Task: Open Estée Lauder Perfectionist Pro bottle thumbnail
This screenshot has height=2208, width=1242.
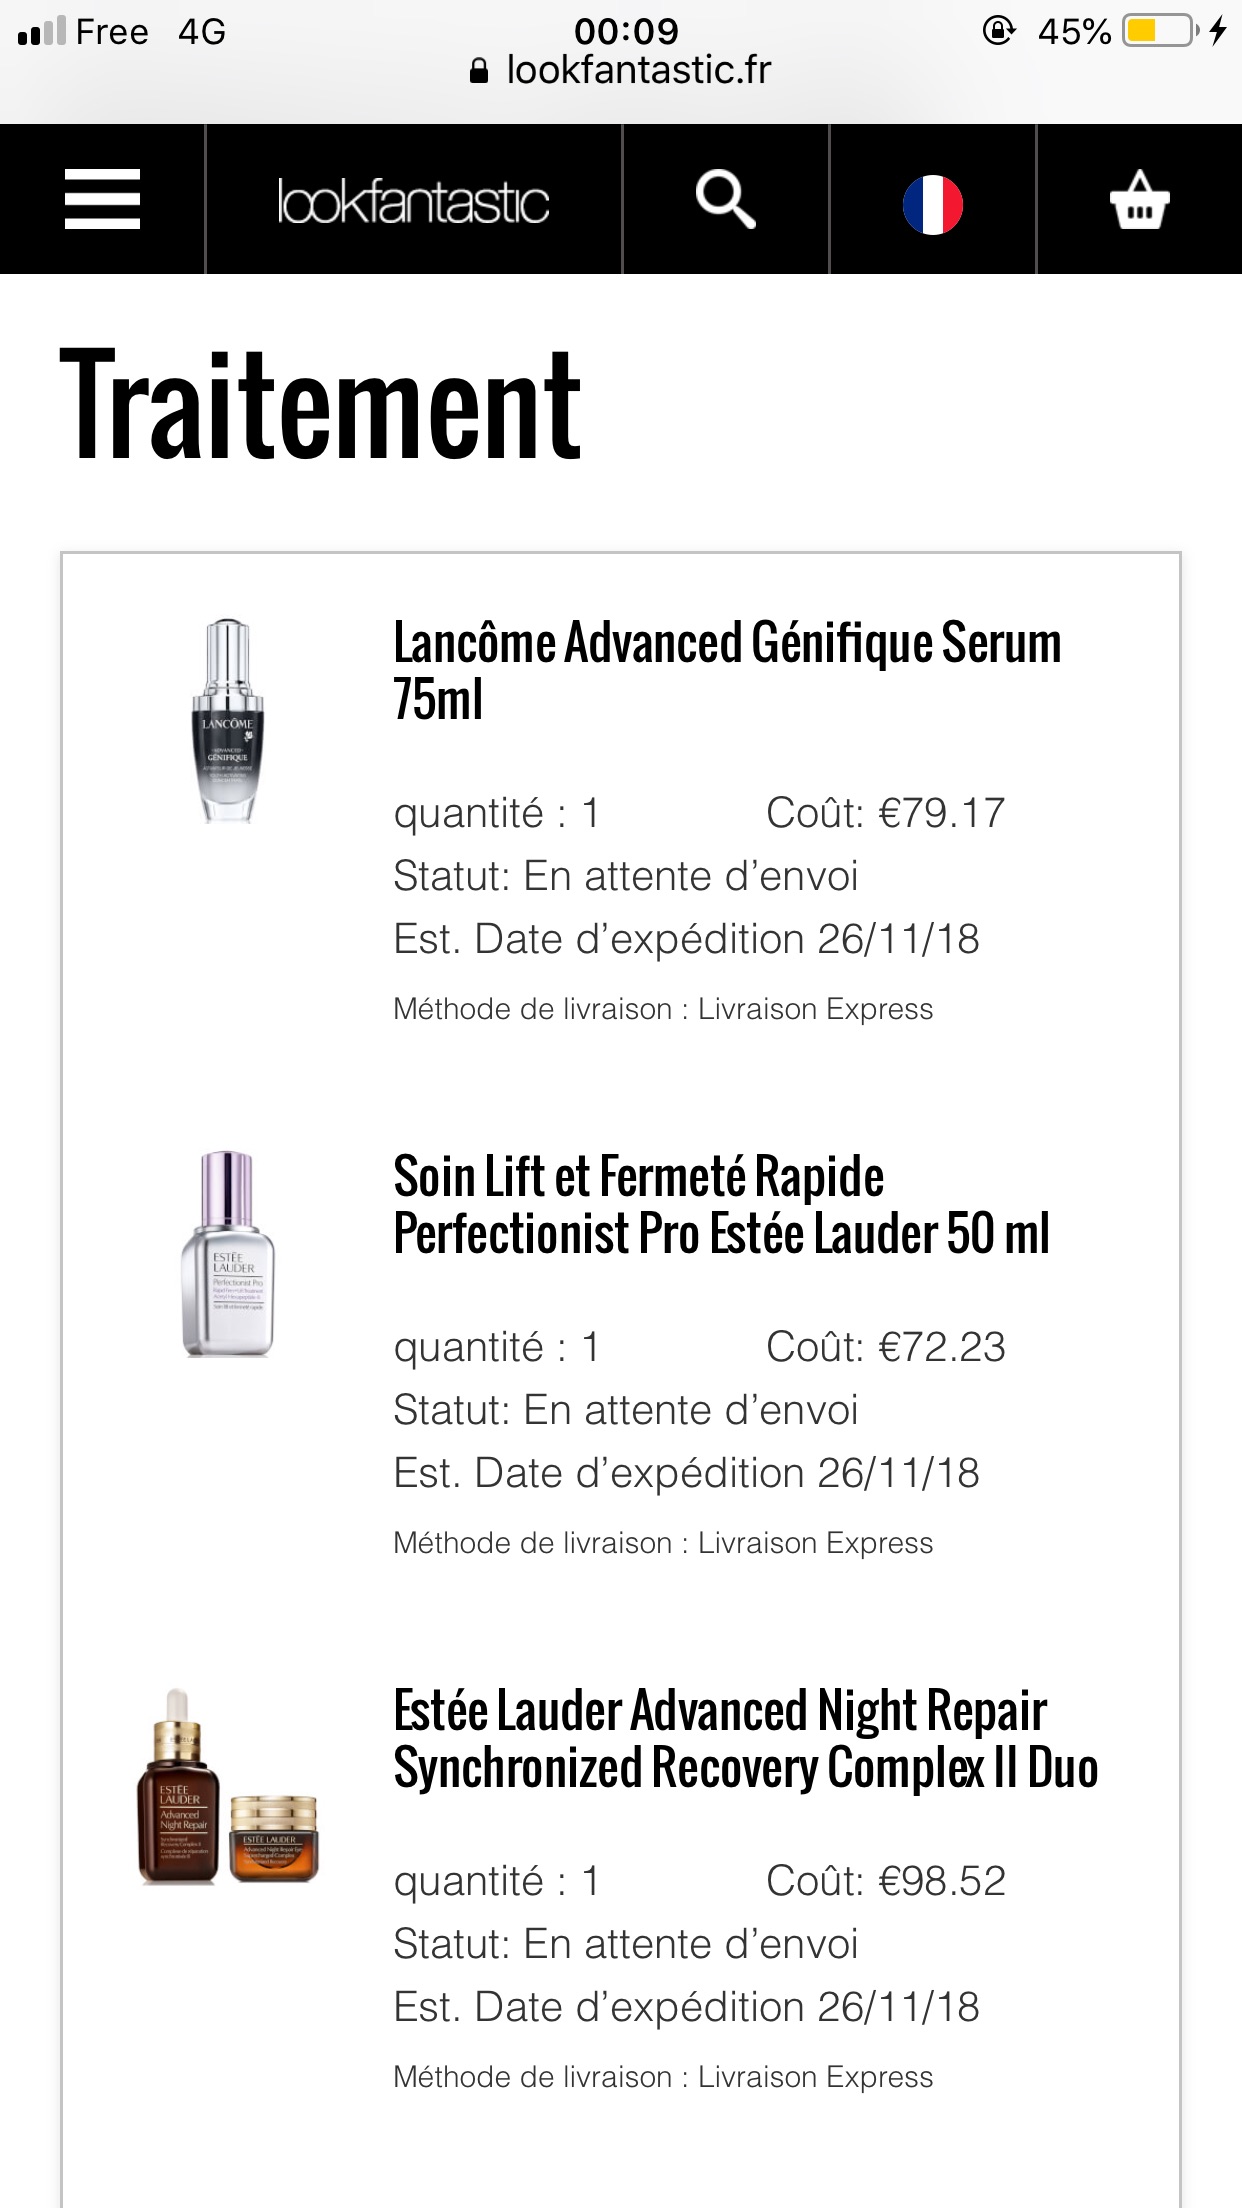Action: 228,1254
